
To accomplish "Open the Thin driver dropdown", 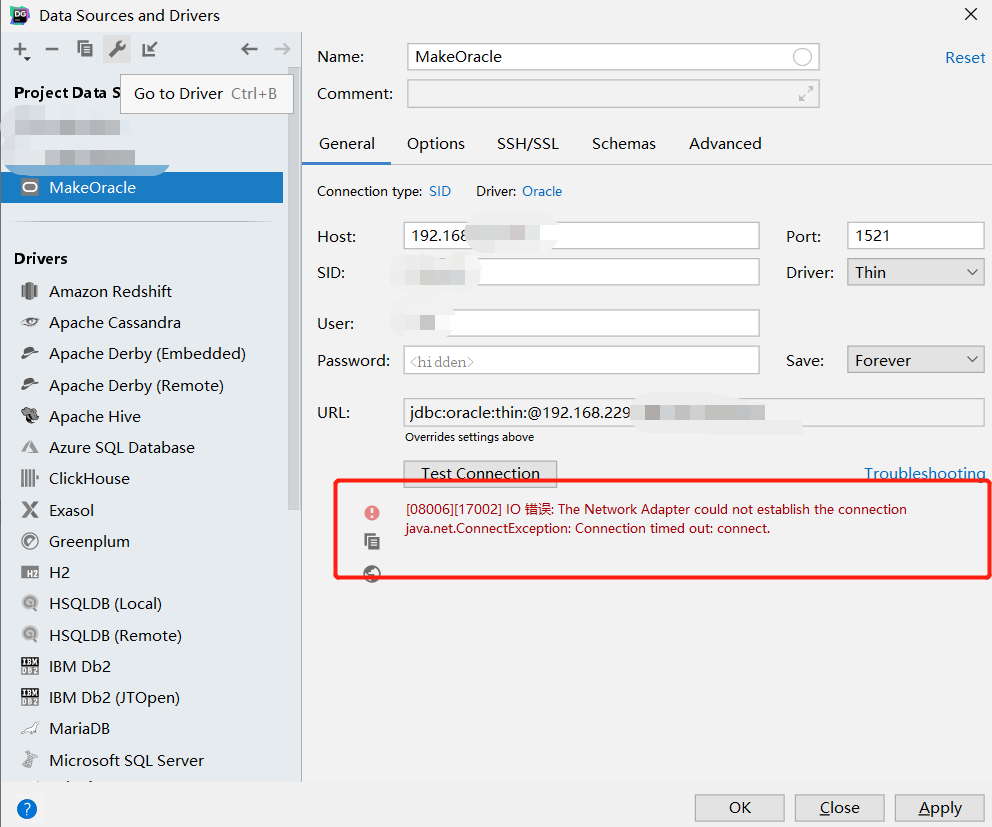I will point(915,272).
